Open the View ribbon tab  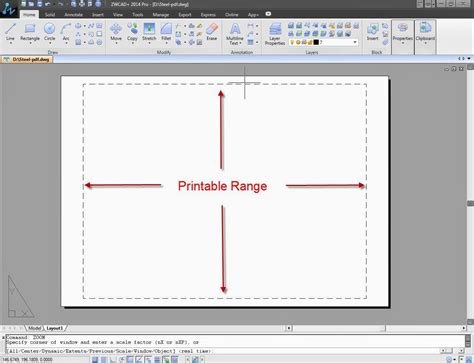118,15
